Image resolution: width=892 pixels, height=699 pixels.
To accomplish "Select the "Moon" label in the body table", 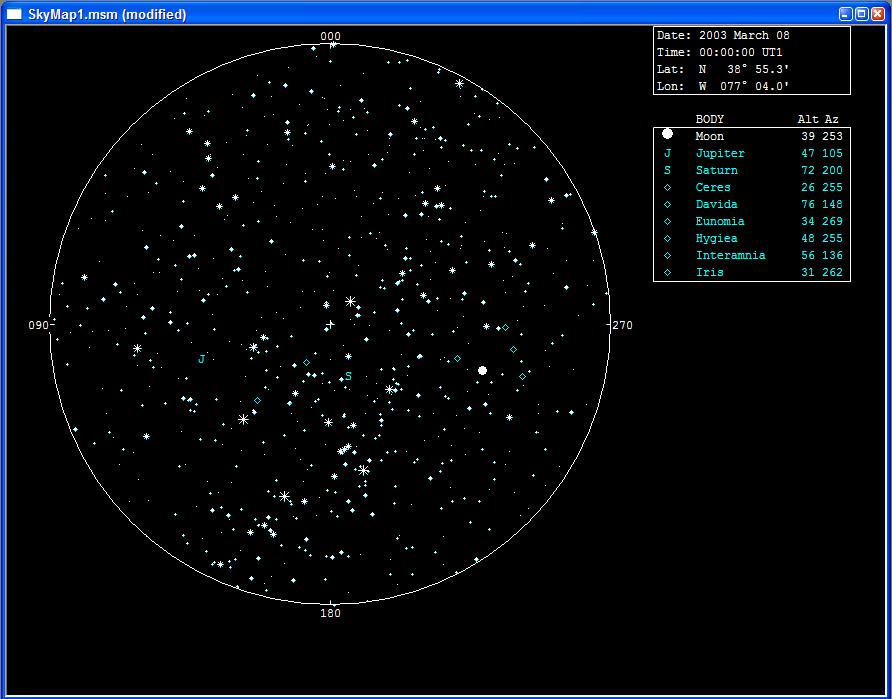I will click(x=709, y=135).
